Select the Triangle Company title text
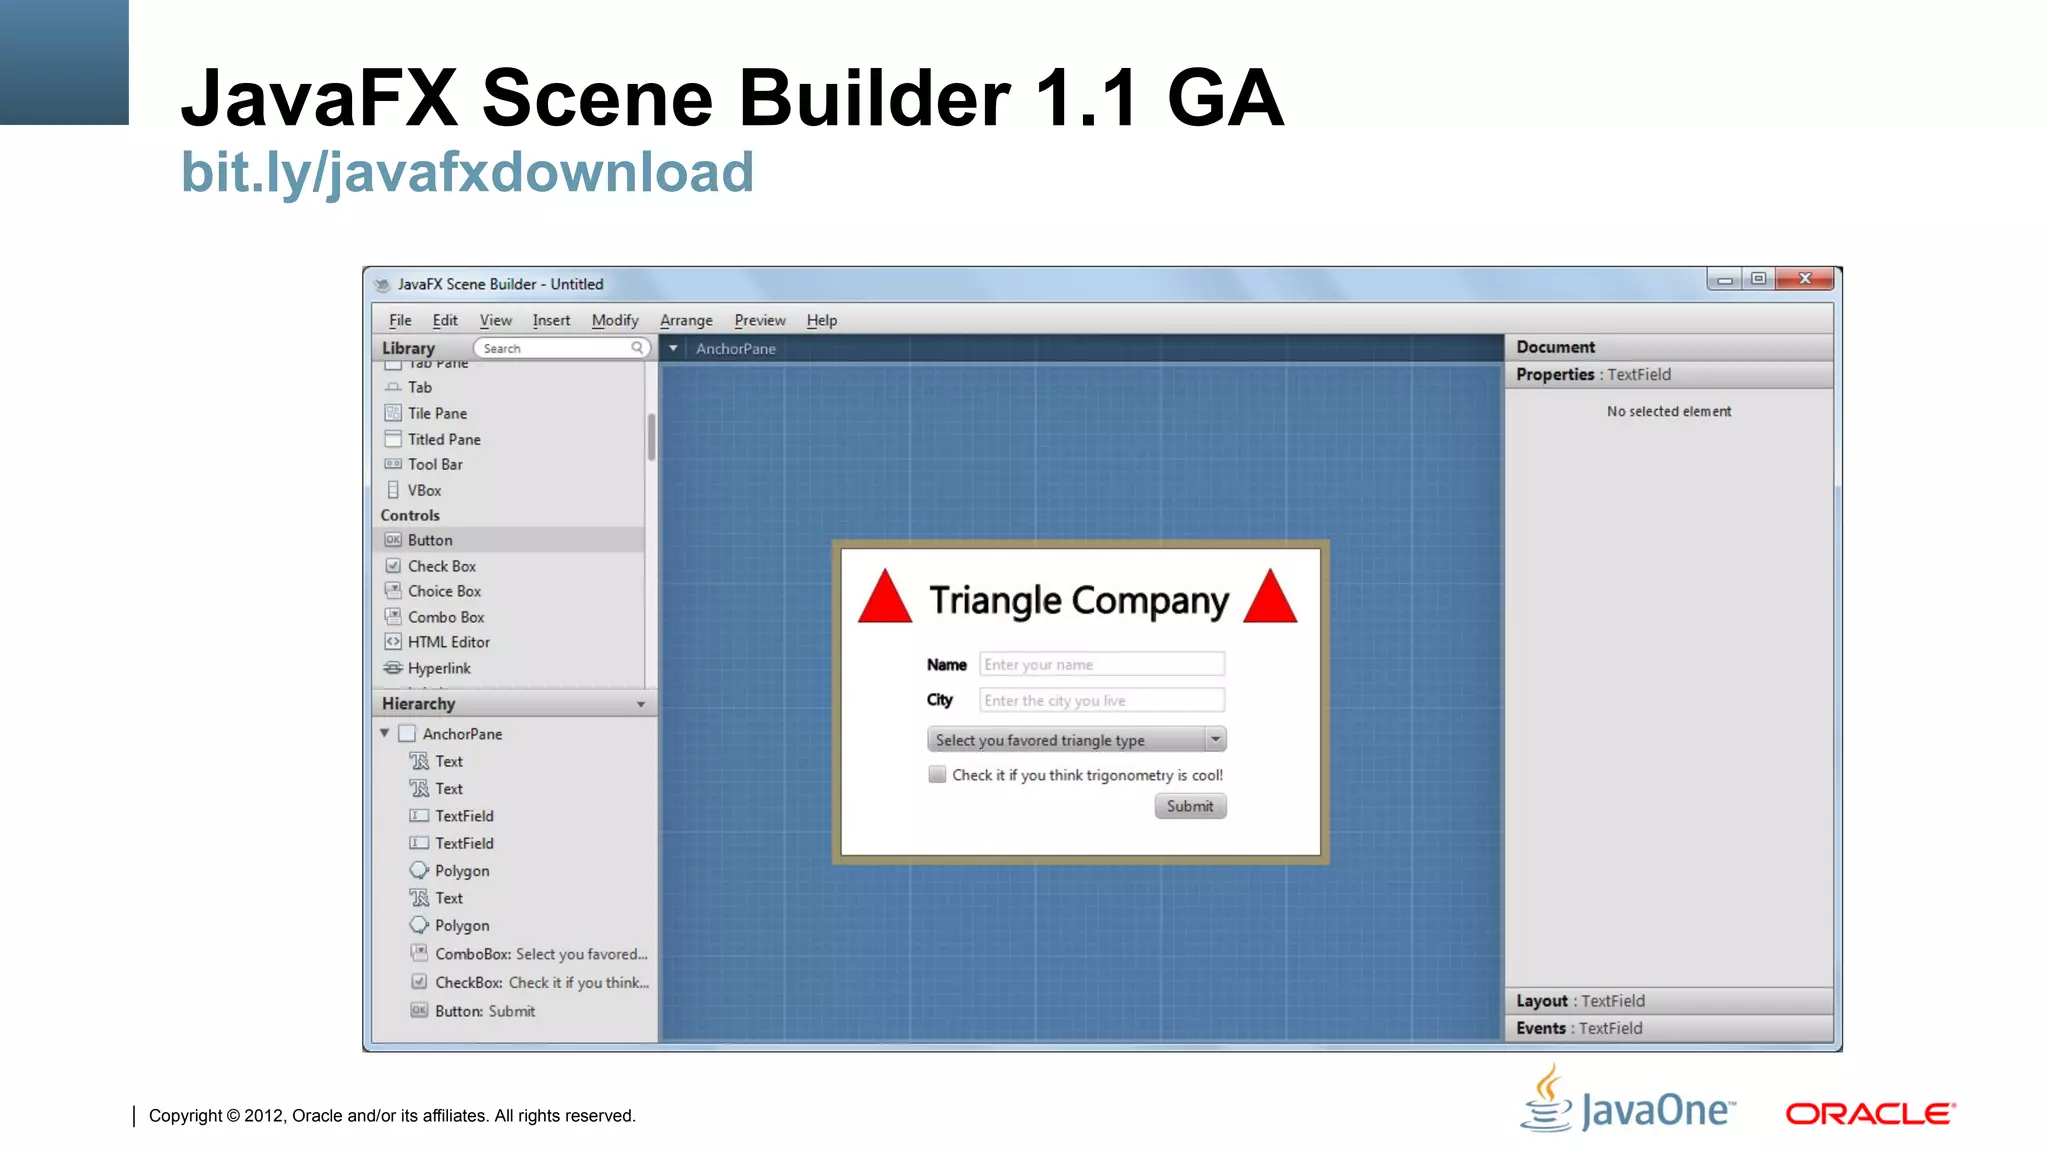Image resolution: width=2048 pixels, height=1152 pixels. click(1079, 601)
